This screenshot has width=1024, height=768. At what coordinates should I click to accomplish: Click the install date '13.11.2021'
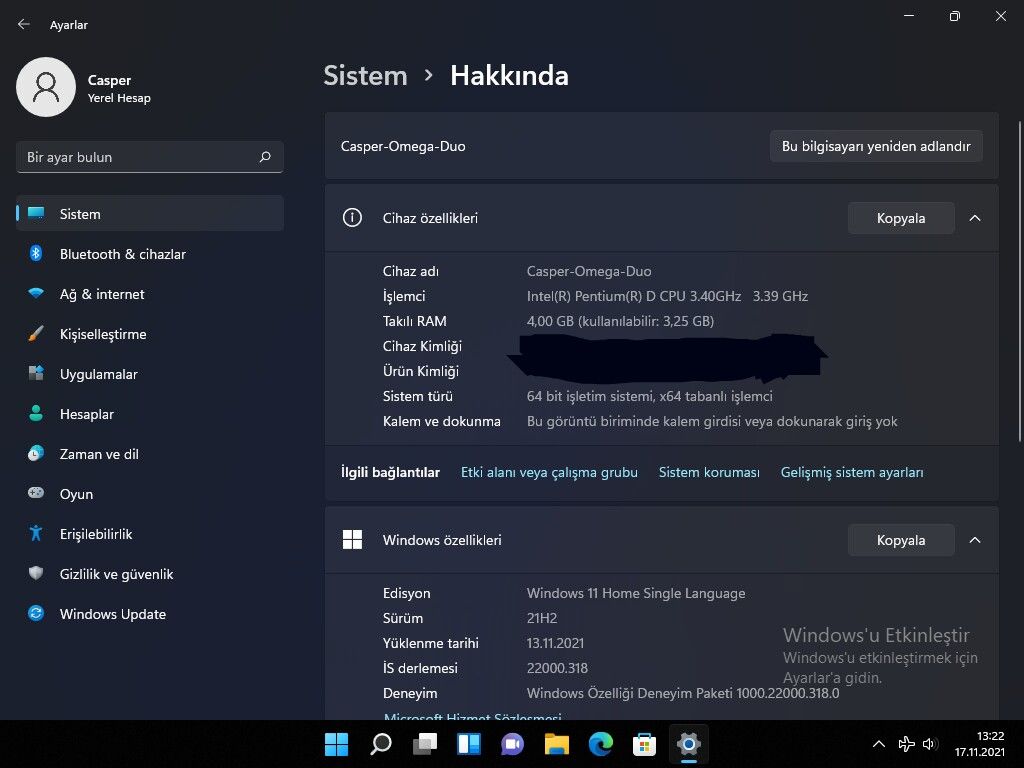pyautogui.click(x=555, y=643)
